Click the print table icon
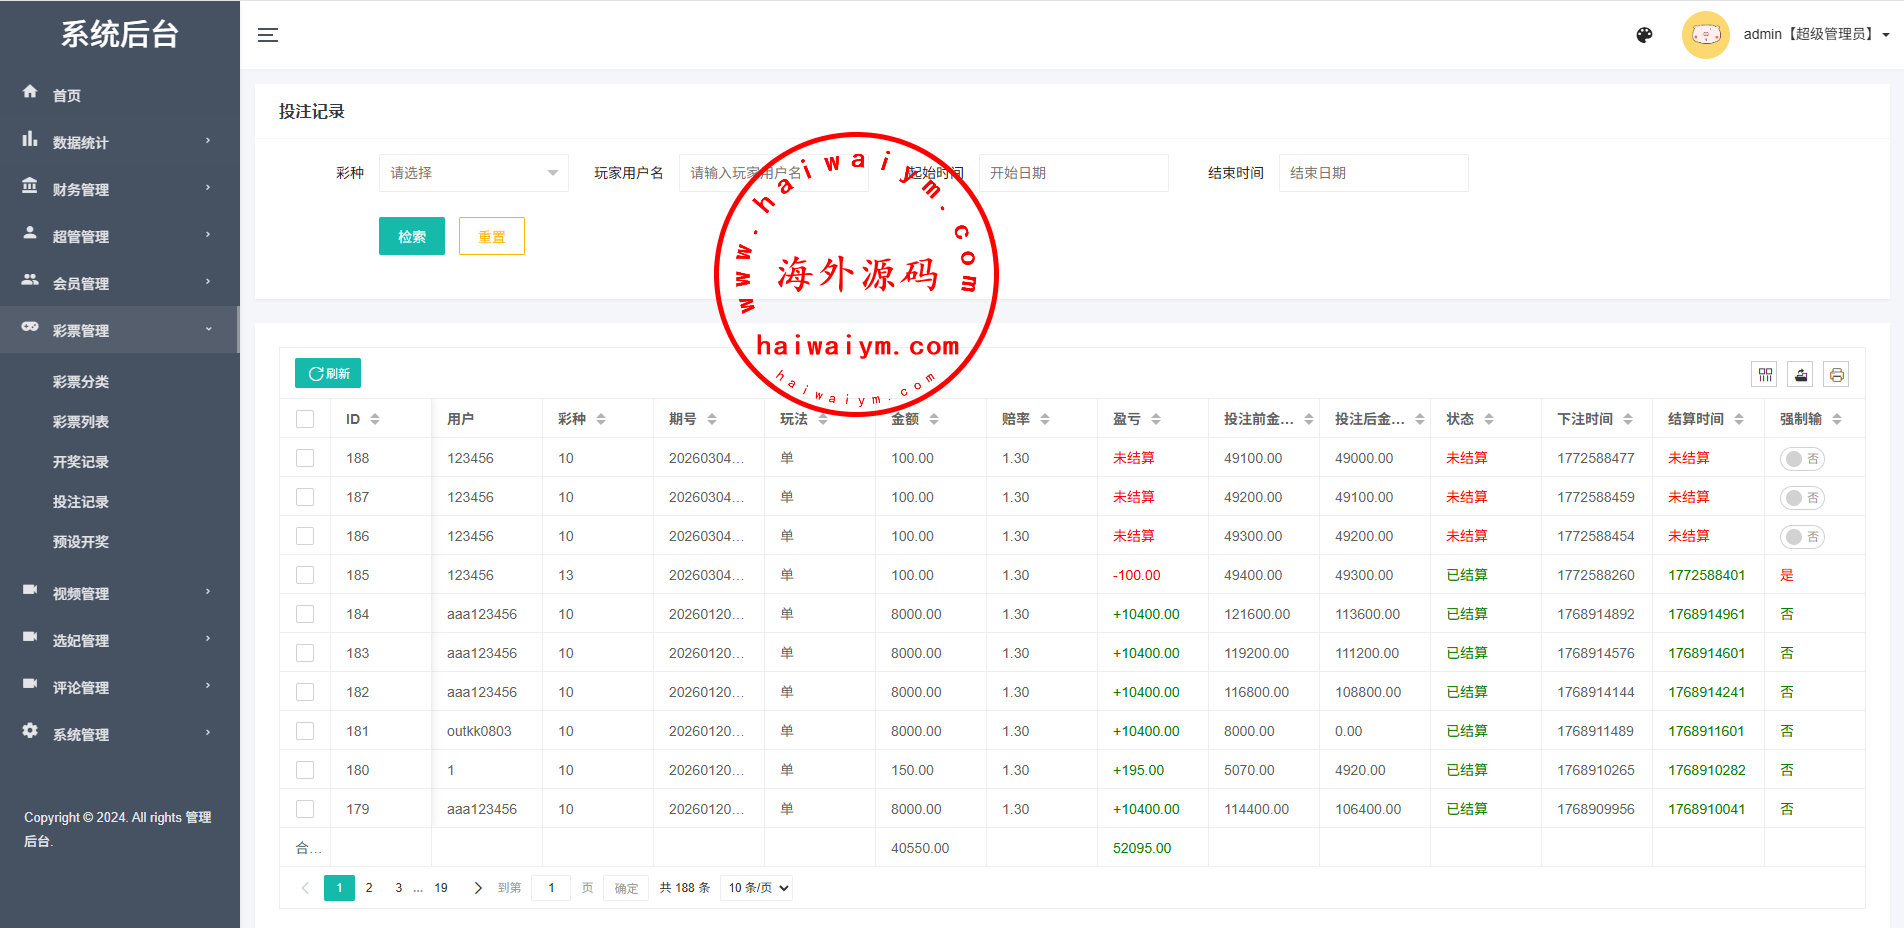The width and height of the screenshot is (1904, 928). (1836, 375)
